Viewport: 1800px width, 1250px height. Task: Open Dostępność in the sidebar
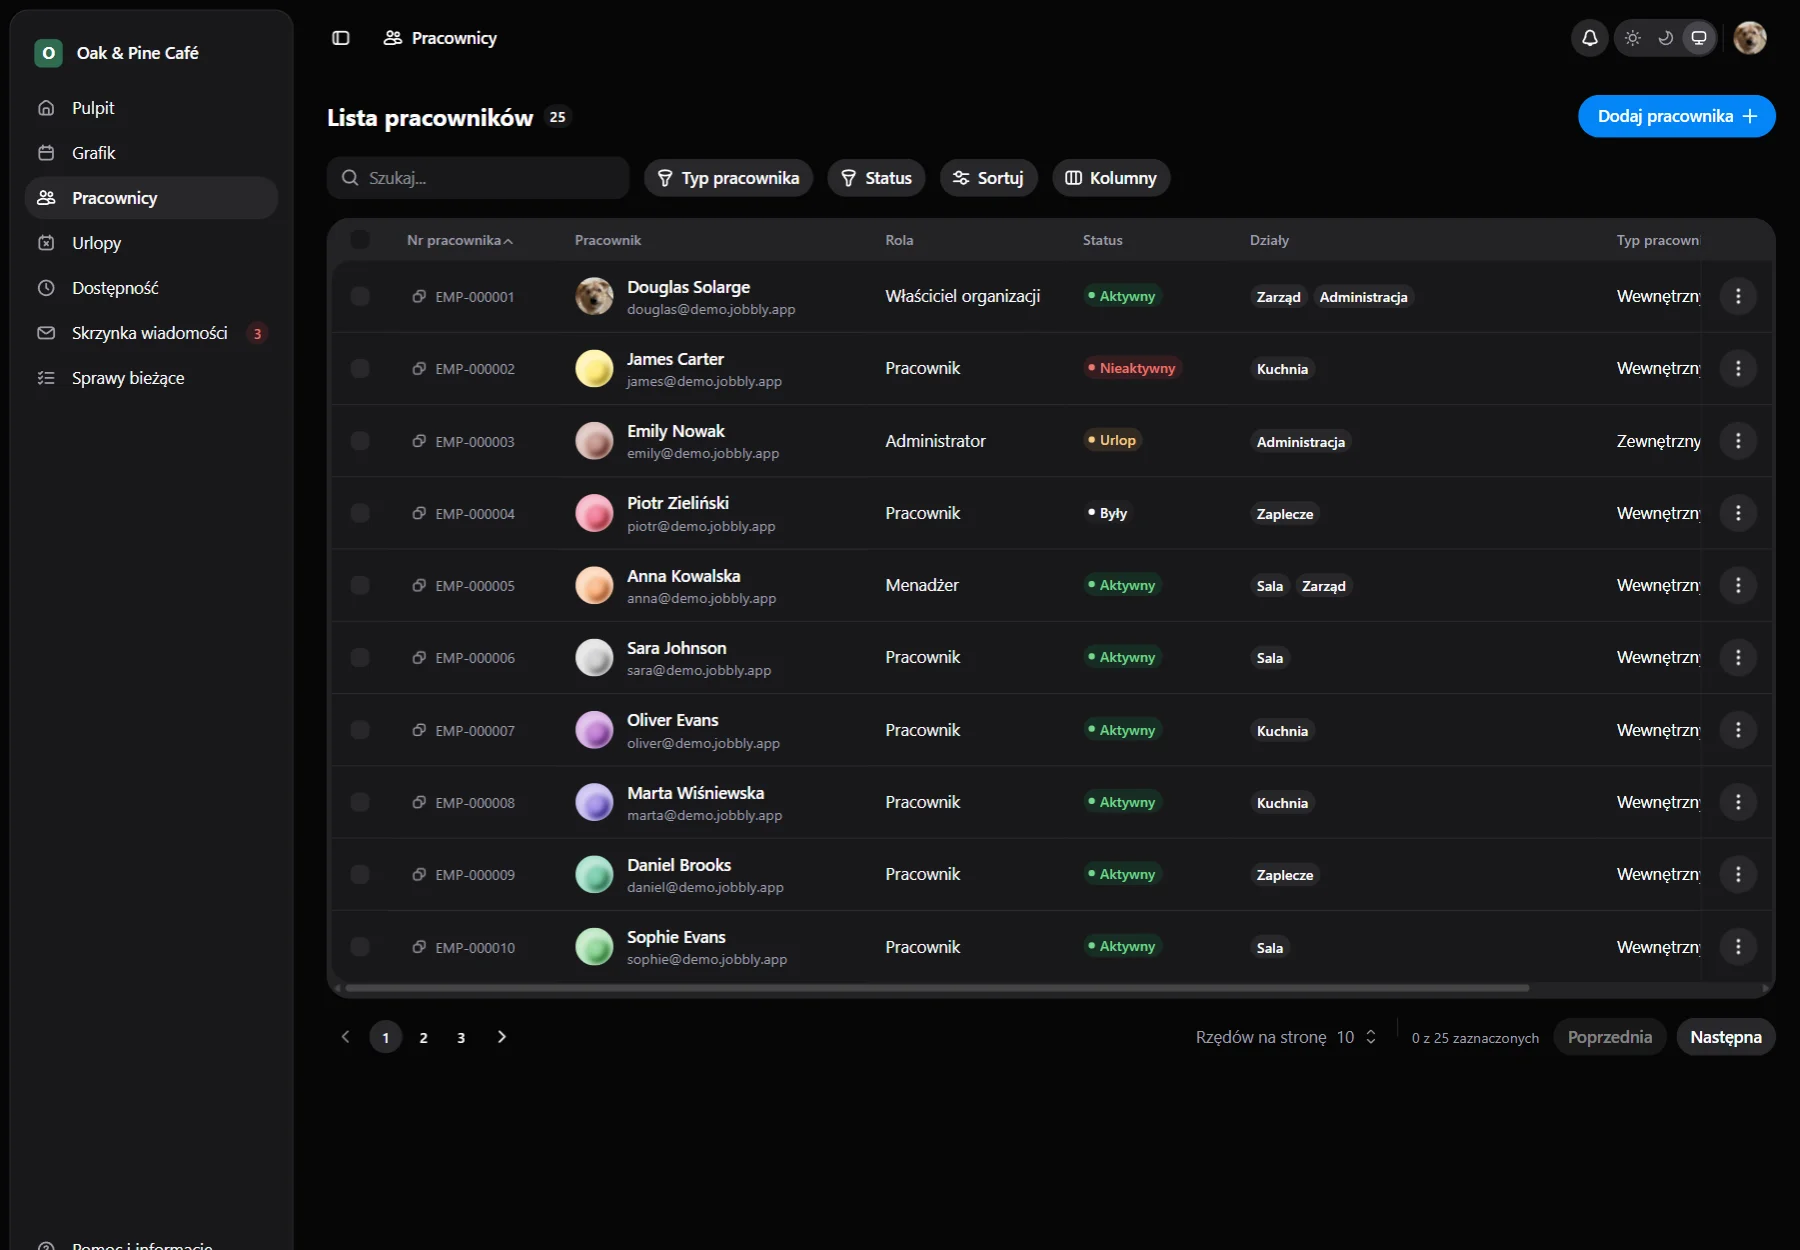[151, 288]
